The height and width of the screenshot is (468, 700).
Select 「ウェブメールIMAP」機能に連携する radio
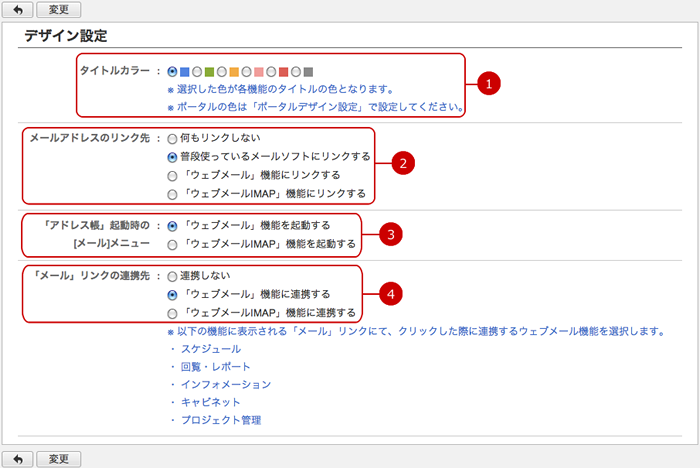pos(172,314)
